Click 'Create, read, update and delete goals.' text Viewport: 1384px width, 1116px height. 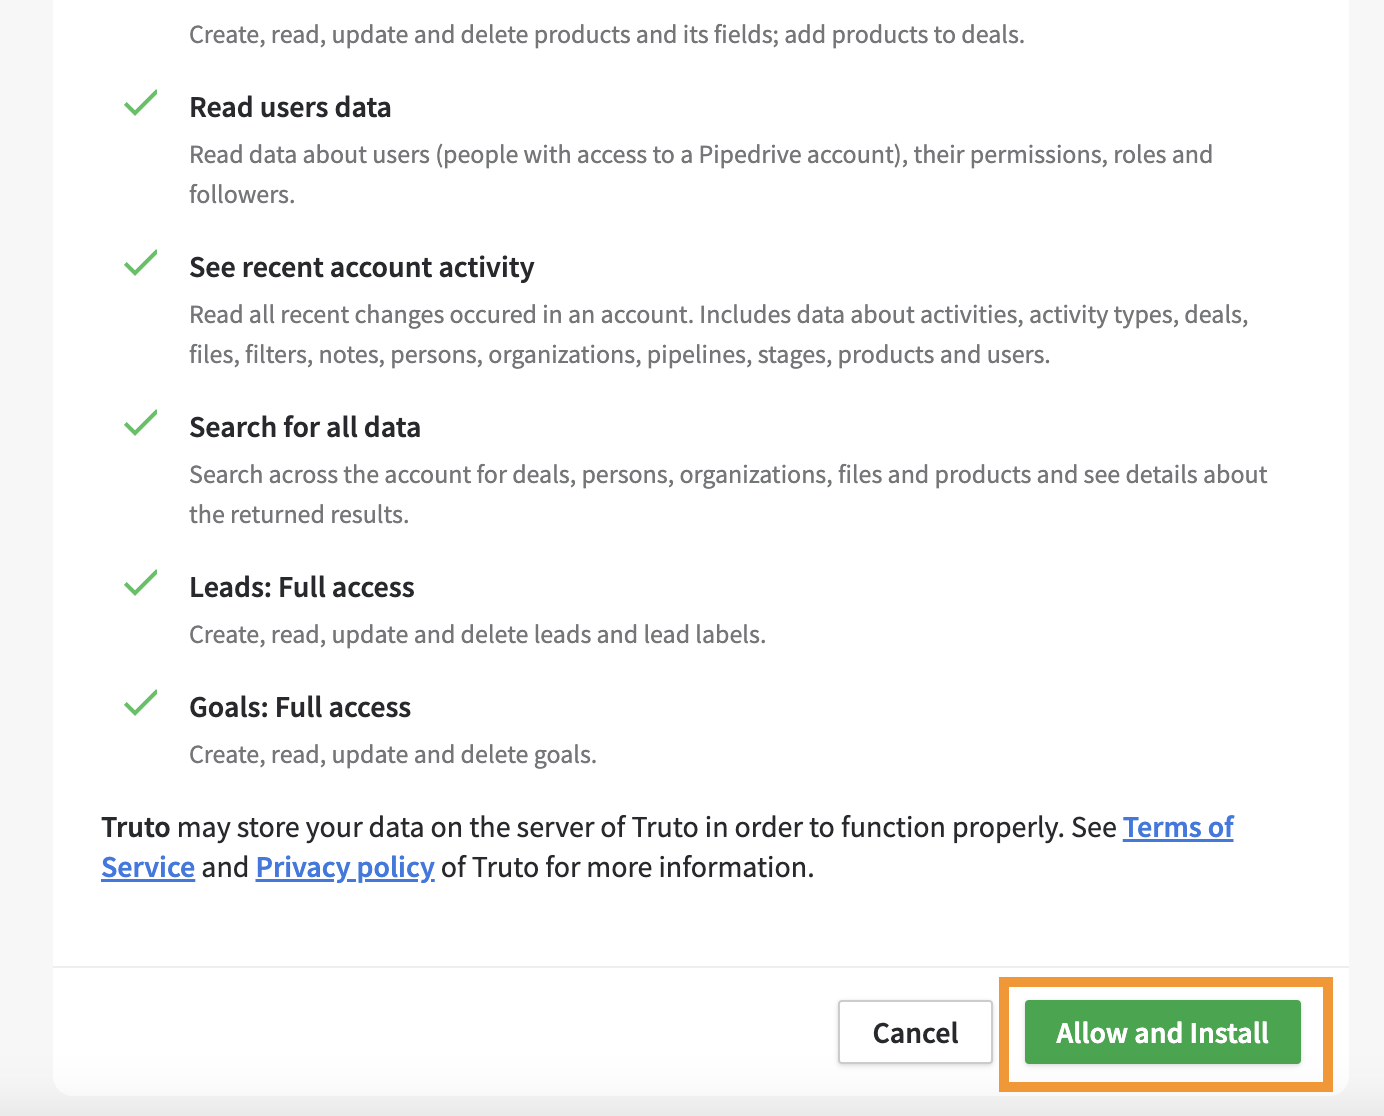point(393,754)
